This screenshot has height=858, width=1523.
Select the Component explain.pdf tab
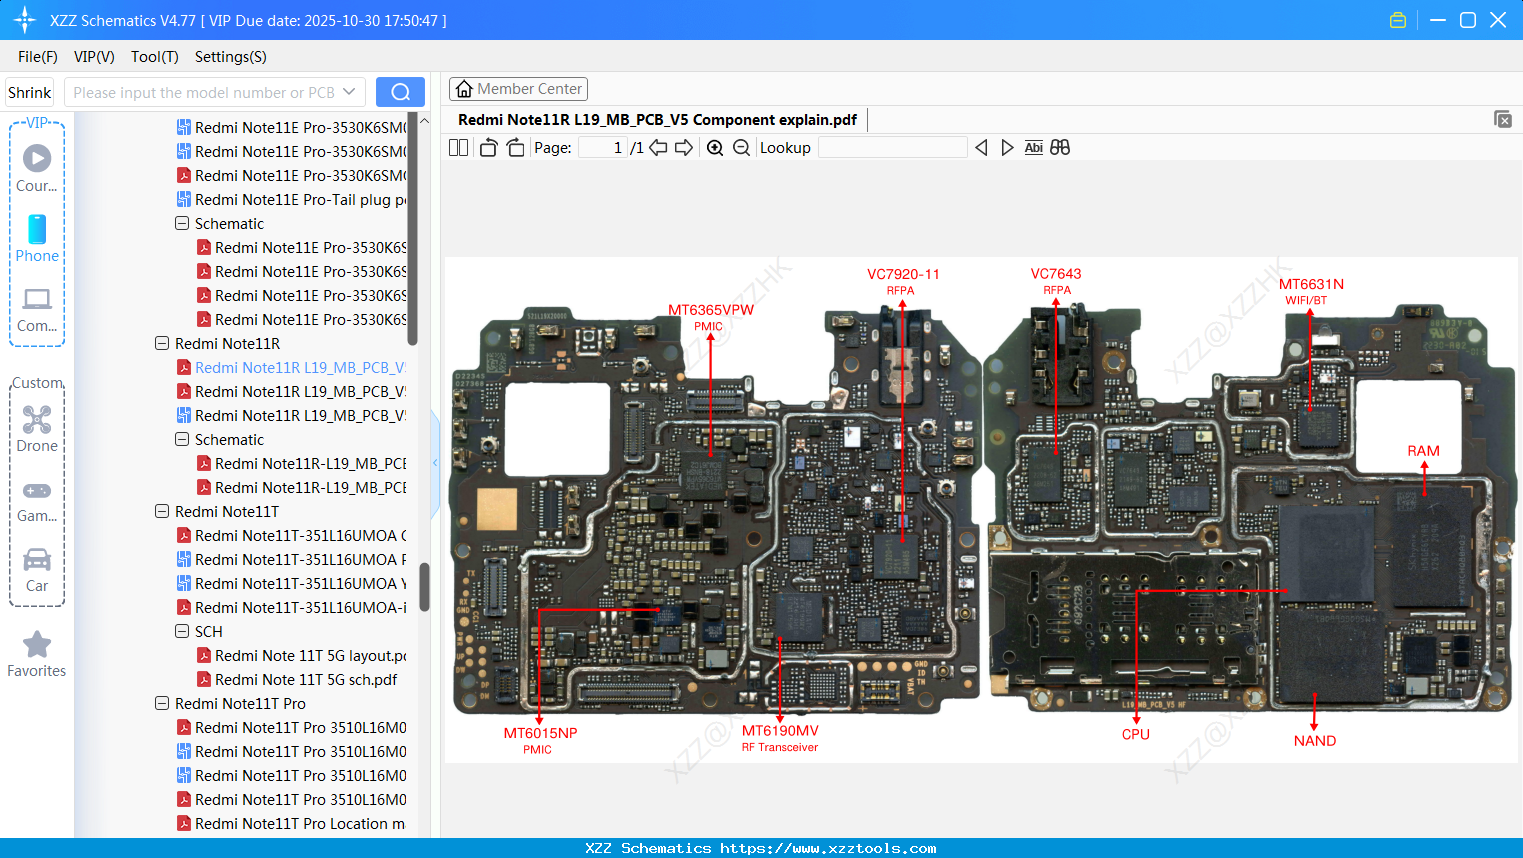657,119
